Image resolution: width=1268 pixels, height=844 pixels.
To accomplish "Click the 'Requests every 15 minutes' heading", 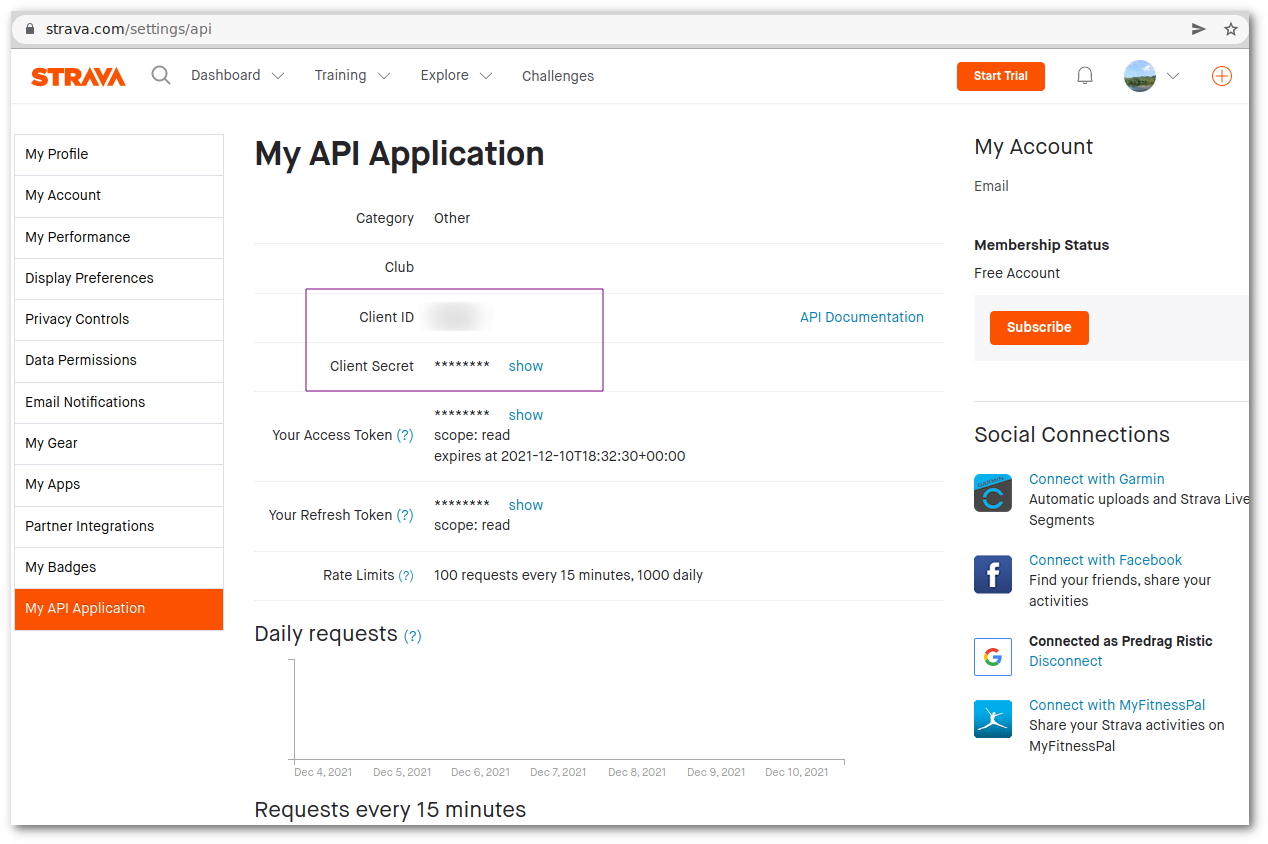I will point(390,810).
